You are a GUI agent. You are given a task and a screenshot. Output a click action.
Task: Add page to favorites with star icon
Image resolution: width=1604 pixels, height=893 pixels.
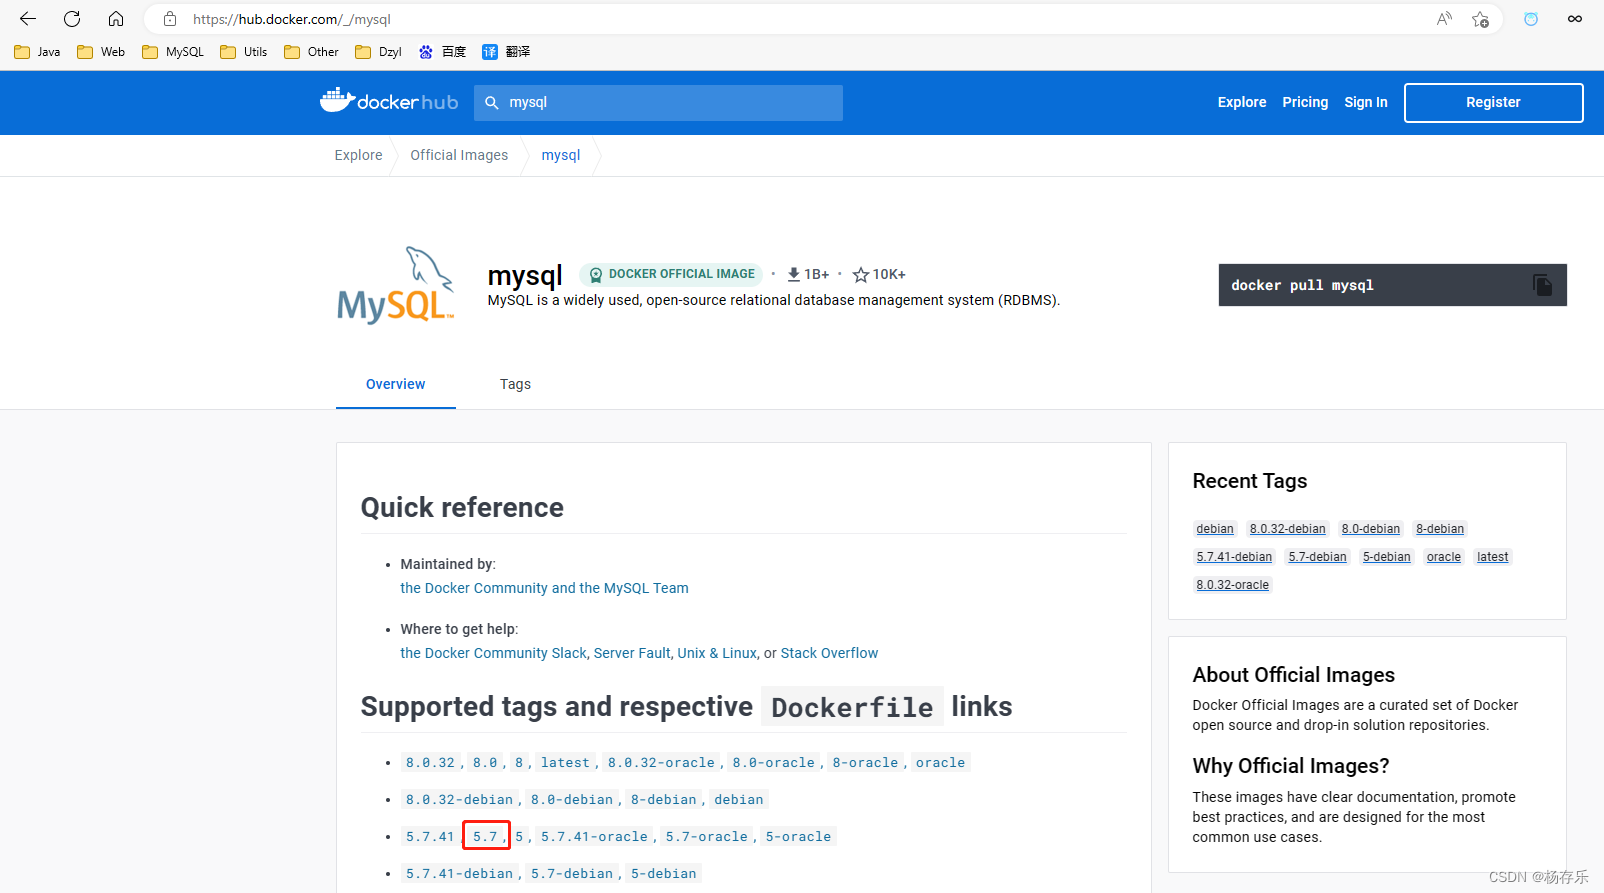click(x=1480, y=19)
